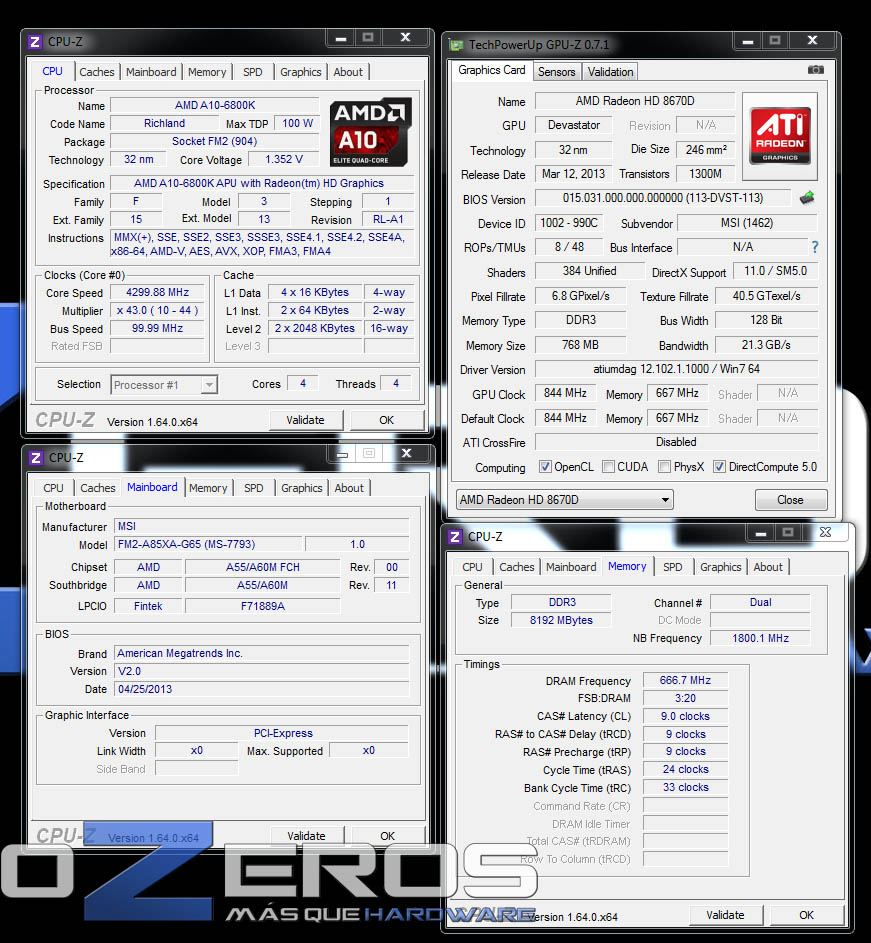Screen dimensions: 871x943
Task: Click the BIOS date '04/25/2013'
Action: click(262, 689)
